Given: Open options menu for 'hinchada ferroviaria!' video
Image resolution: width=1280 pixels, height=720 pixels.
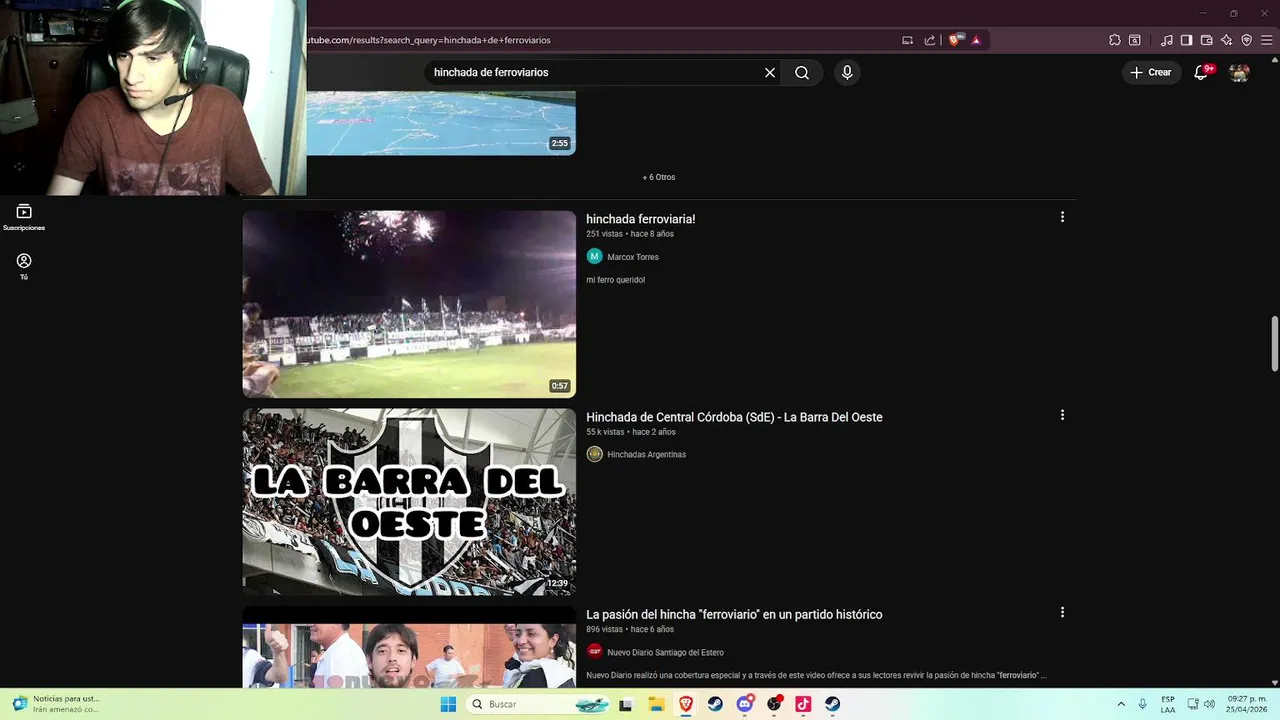Looking at the screenshot, I should click(1062, 217).
